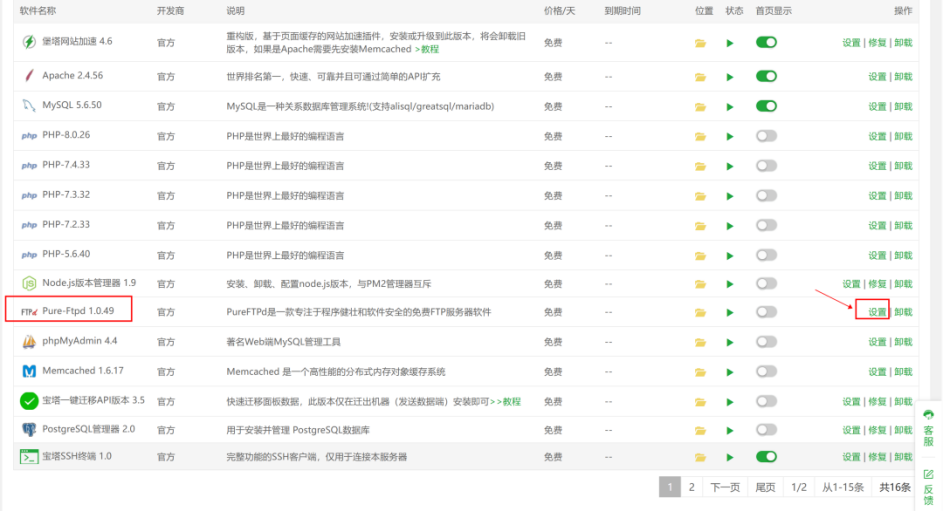Click the Node.js hexagon icon
This screenshot has height=512, width=943.
pos(29,283)
